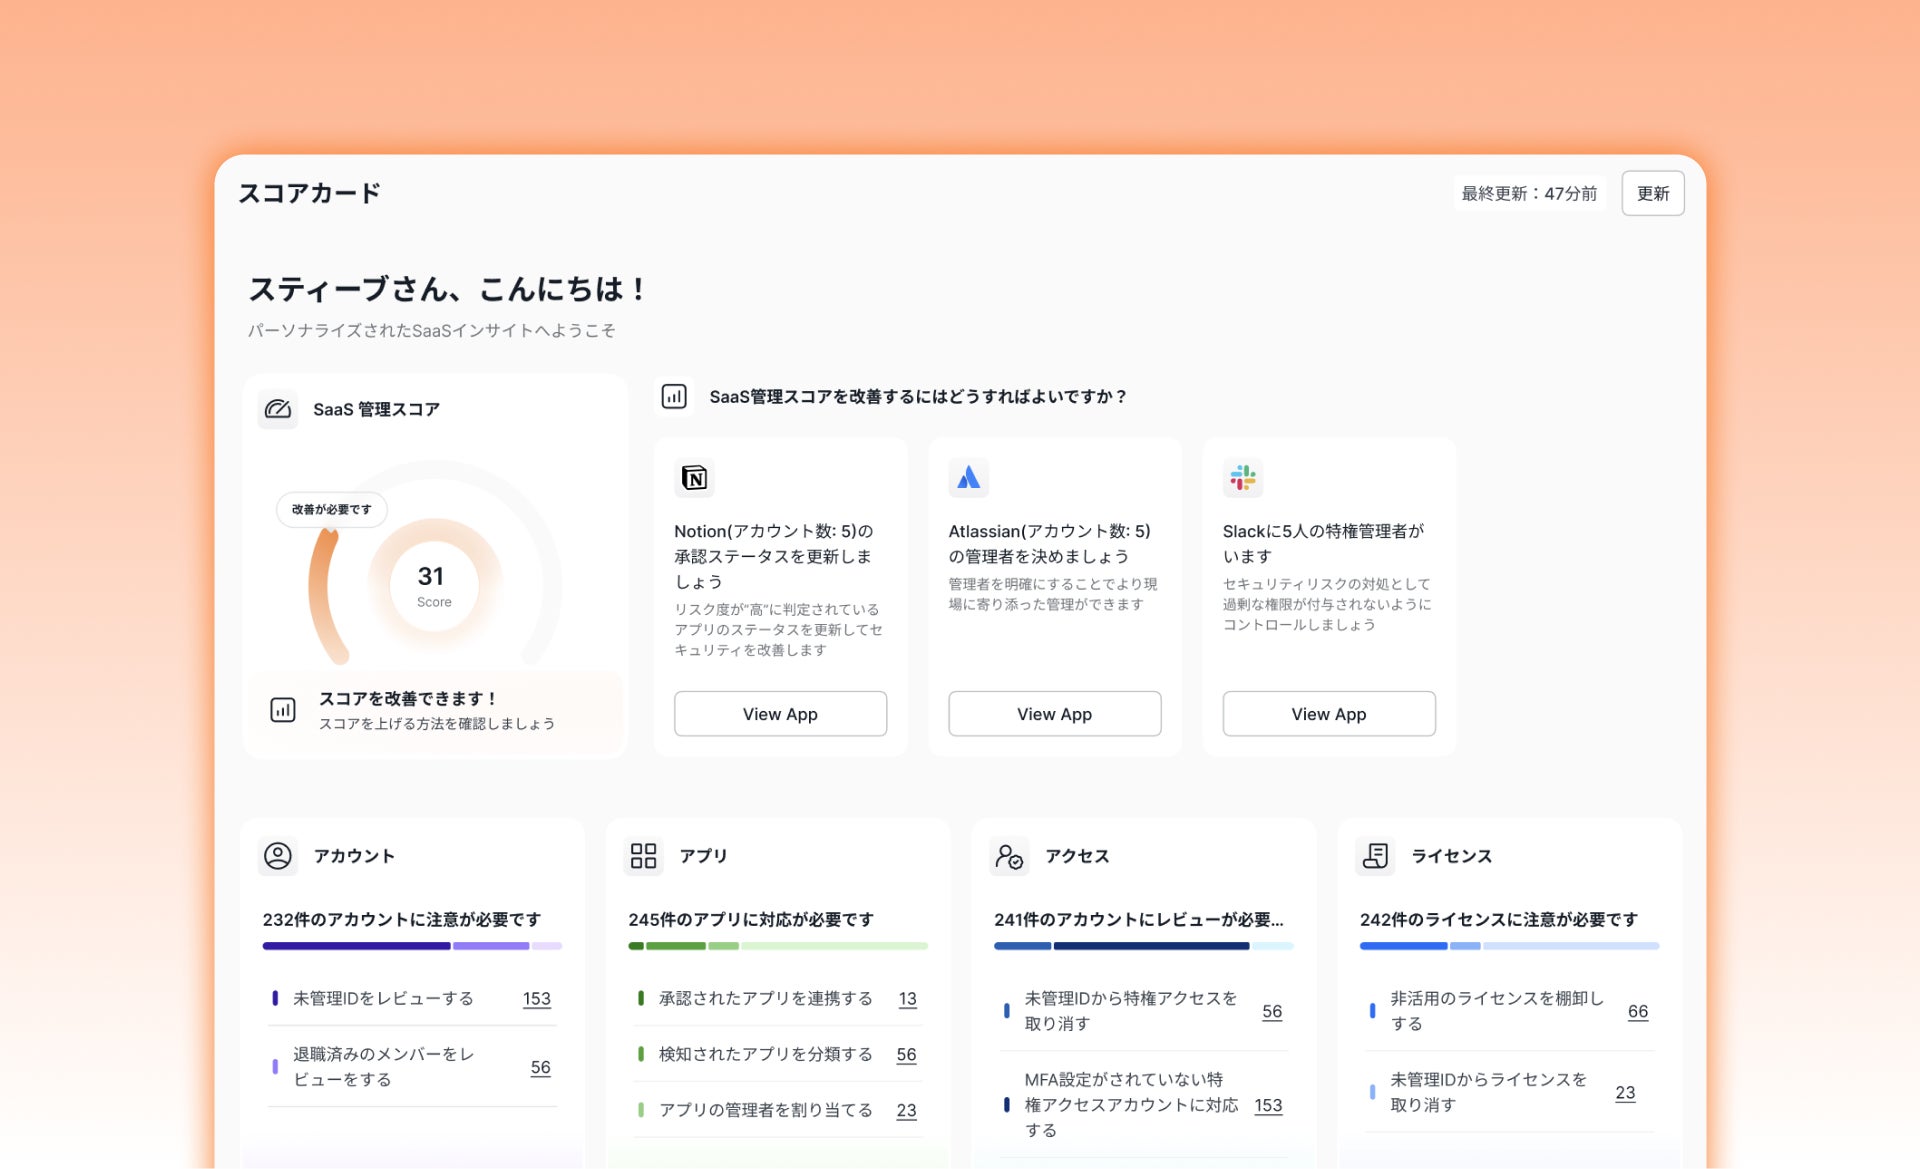Click the アクセス user-check icon

(1009, 856)
